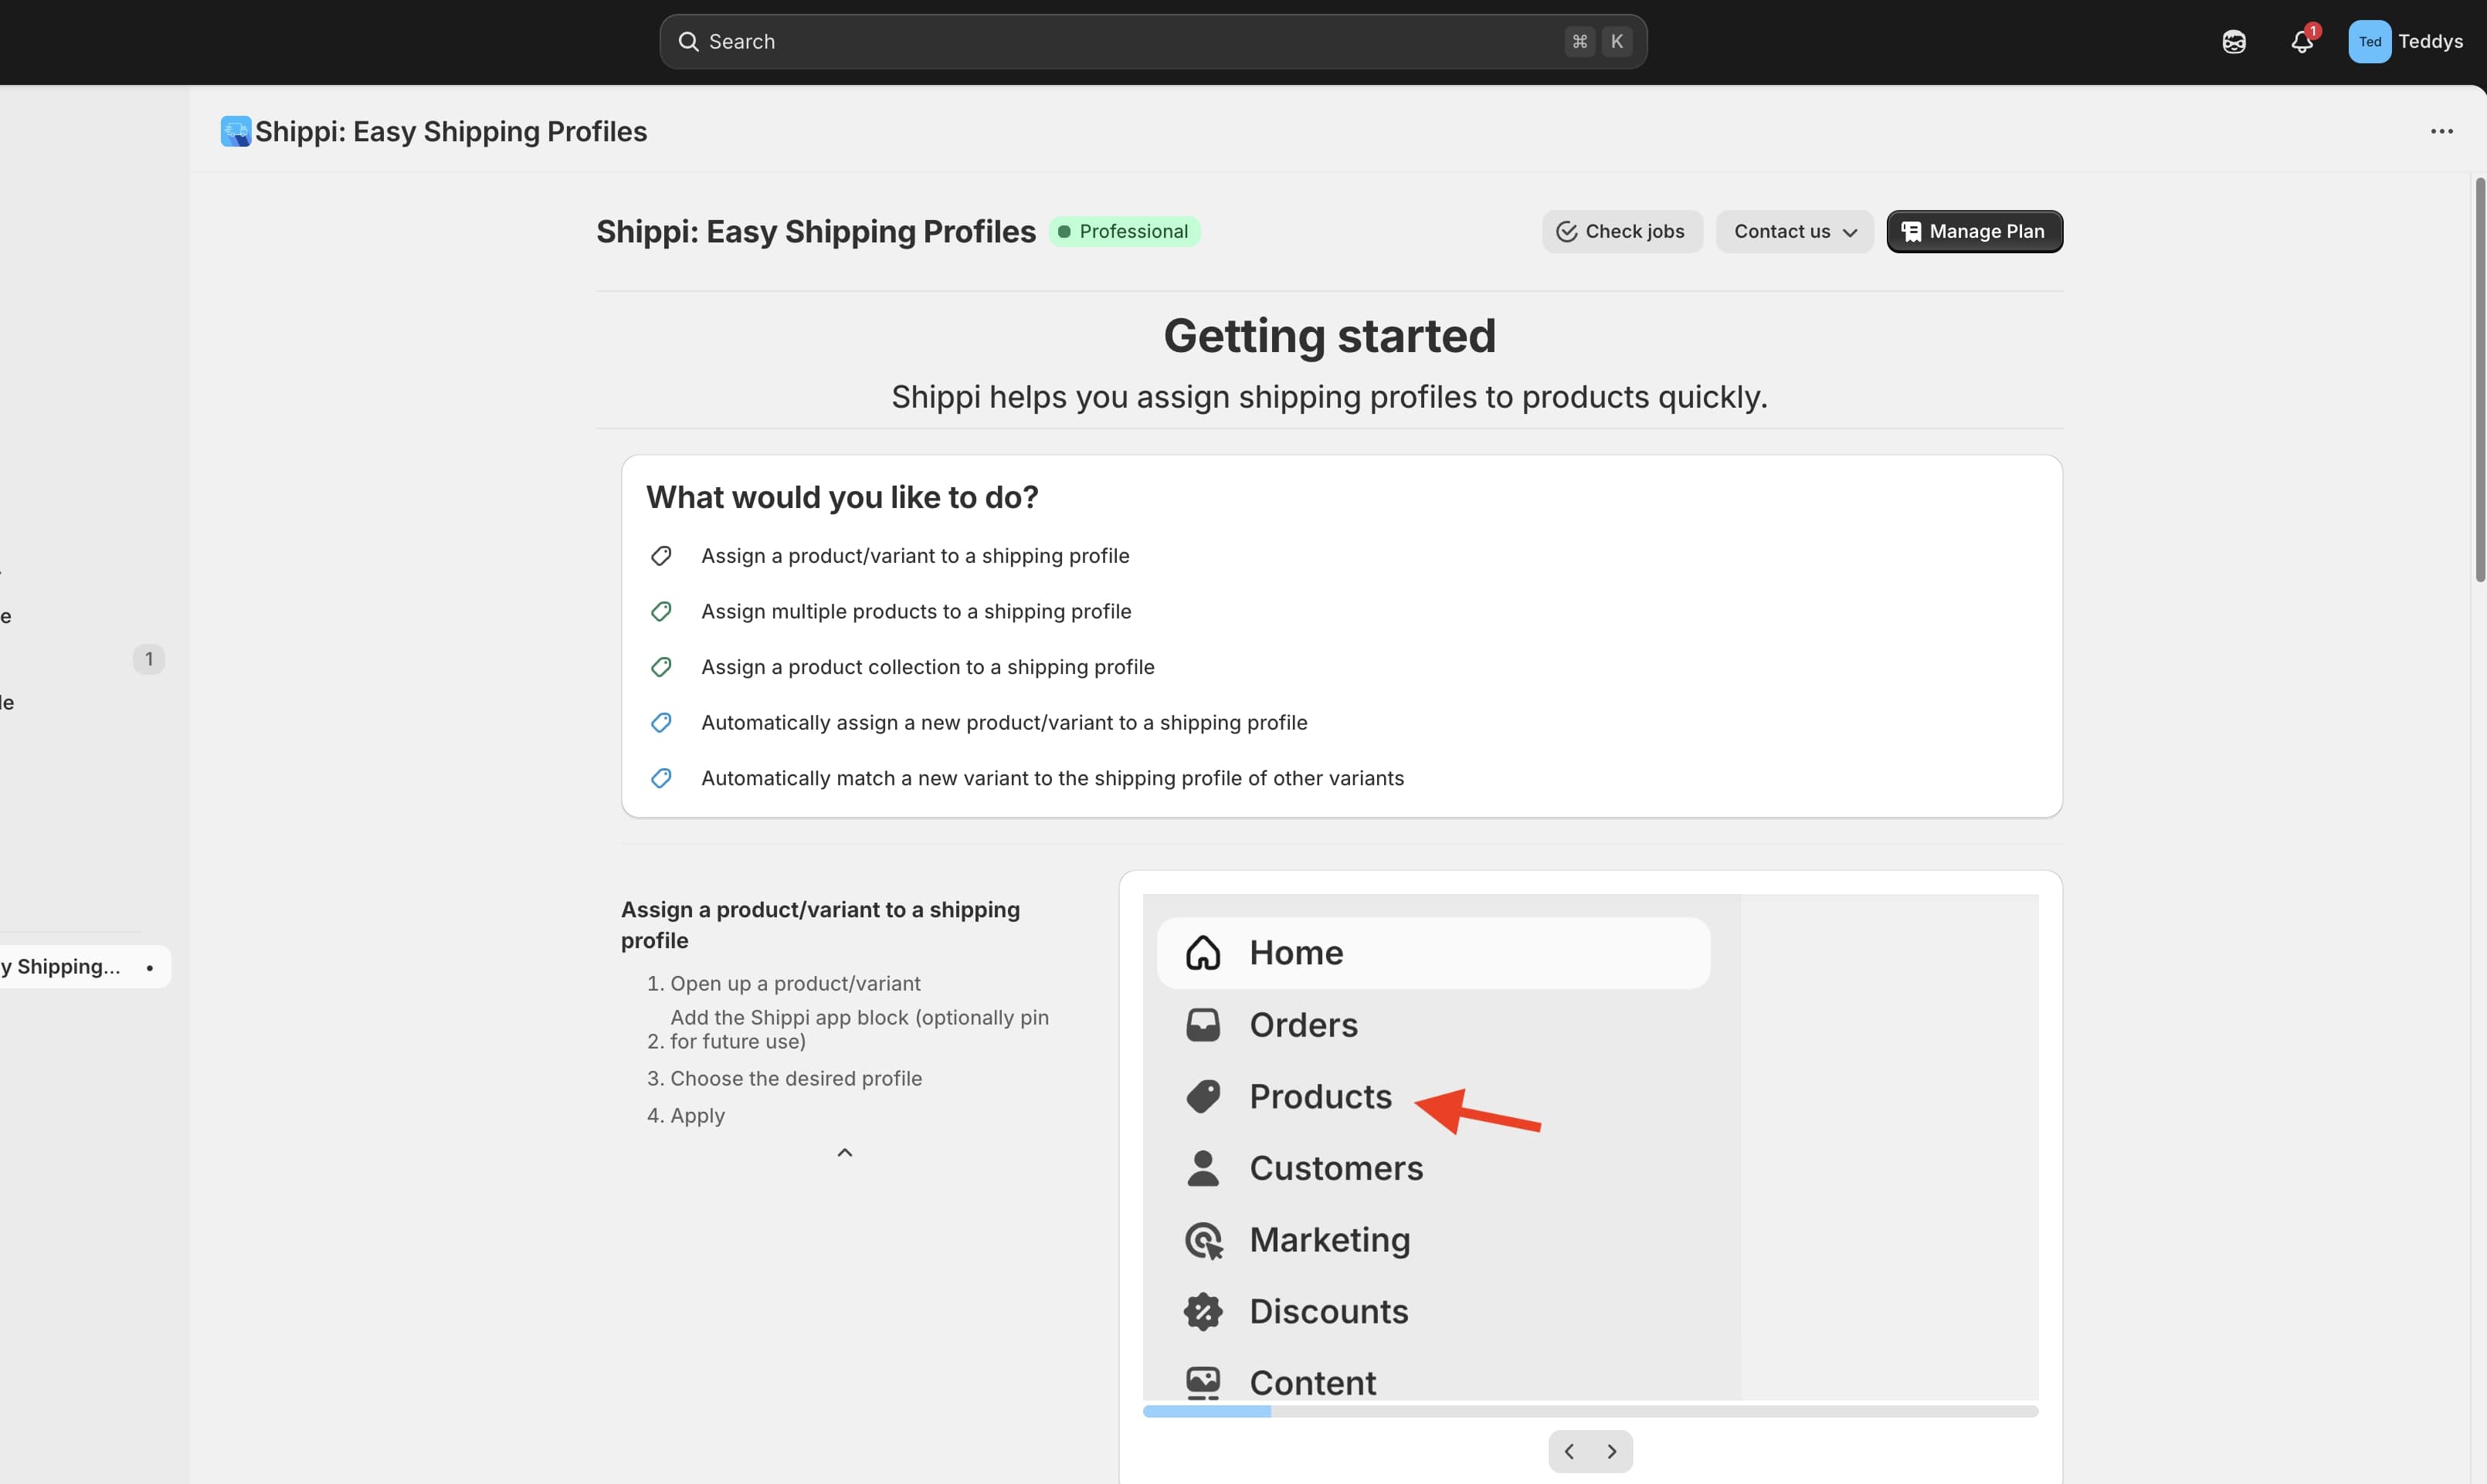Screen dimensions: 2487x1484
Task: Expand the Contact us dropdown
Action: point(1794,231)
